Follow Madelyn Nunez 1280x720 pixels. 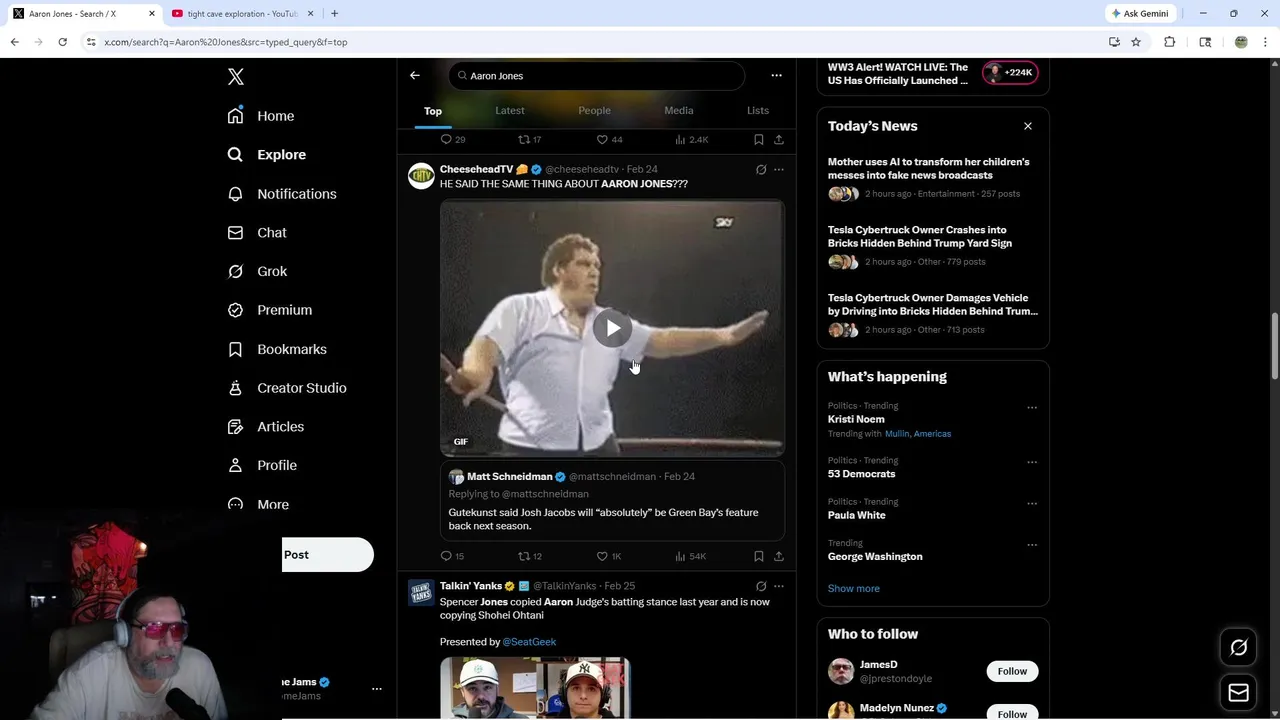pos(1012,713)
